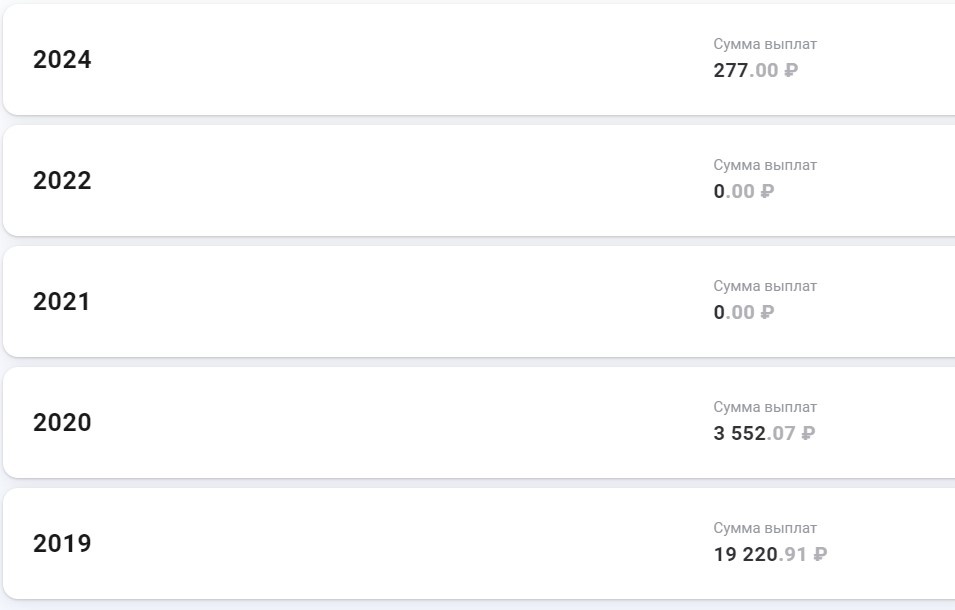
Task: Click the ruble sign after 3 552.07
Action: pyautogui.click(x=808, y=433)
